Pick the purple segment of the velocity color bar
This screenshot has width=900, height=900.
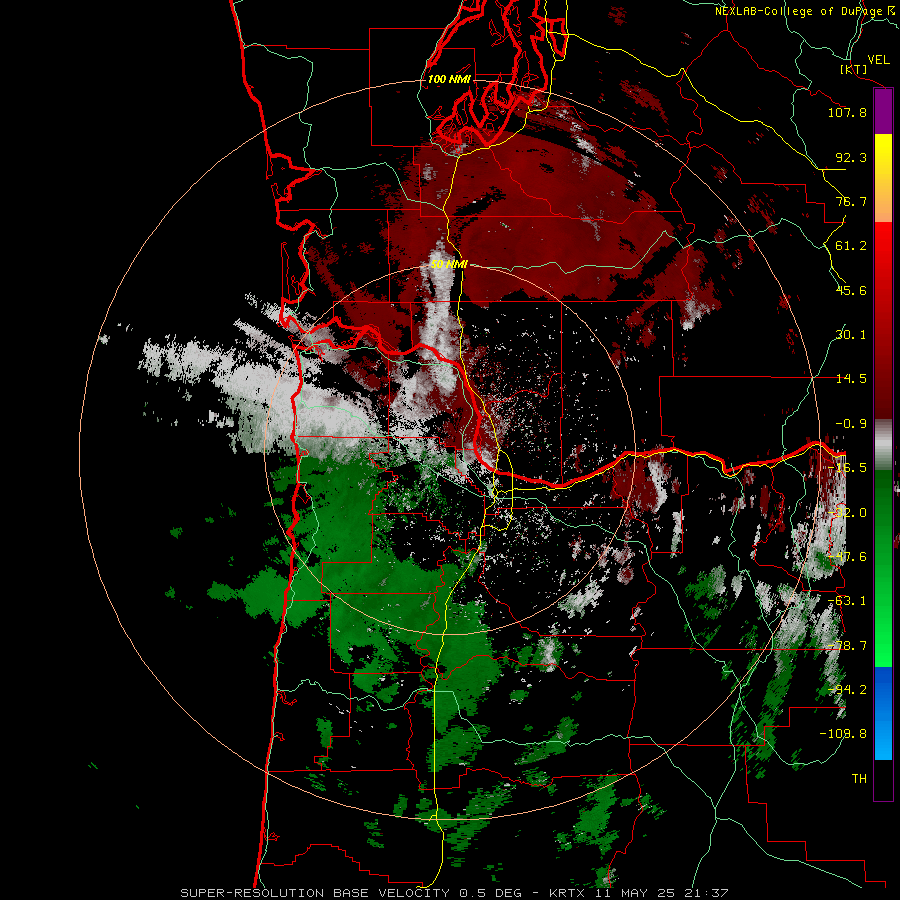[x=883, y=112]
